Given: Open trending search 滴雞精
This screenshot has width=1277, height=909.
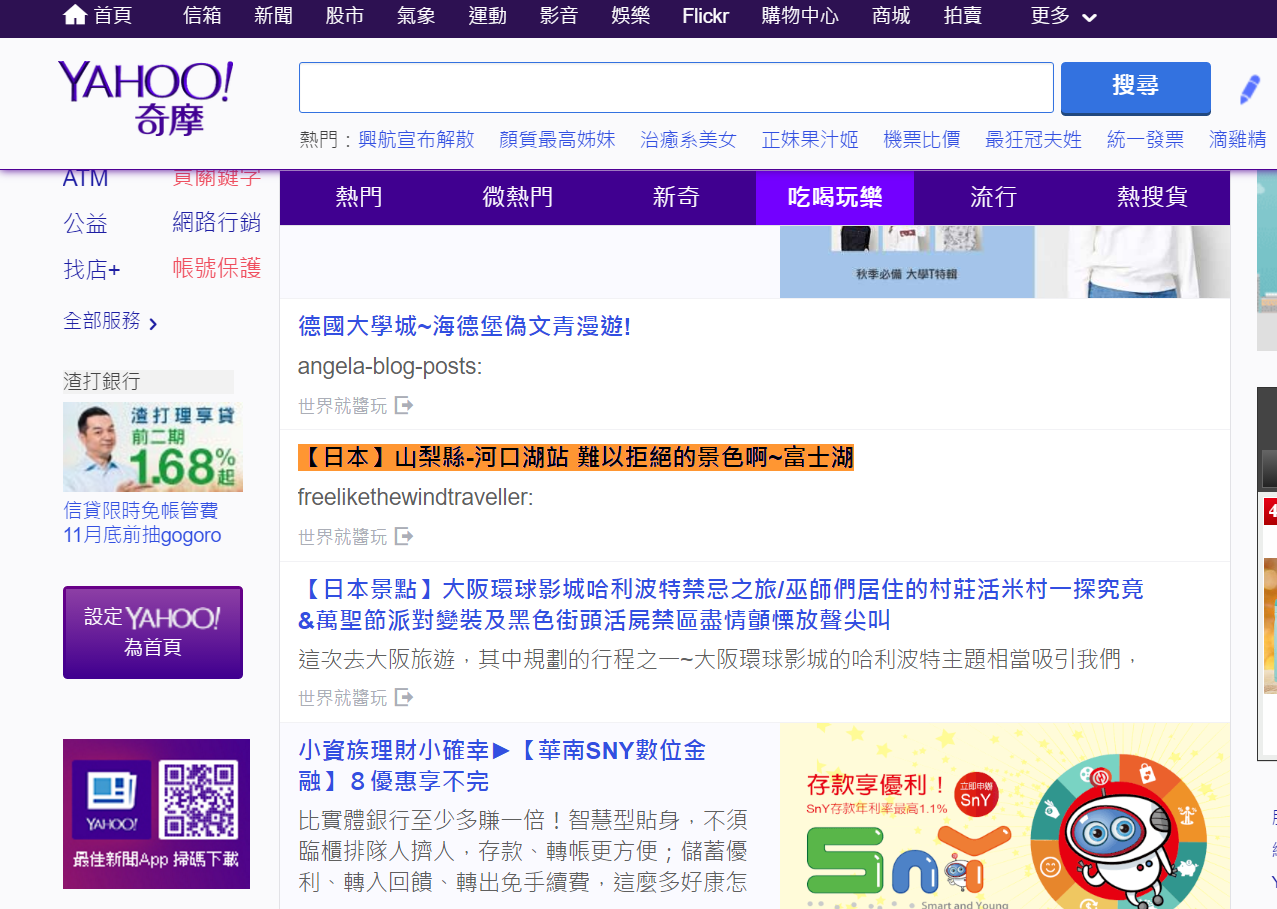Looking at the screenshot, I should [1238, 140].
